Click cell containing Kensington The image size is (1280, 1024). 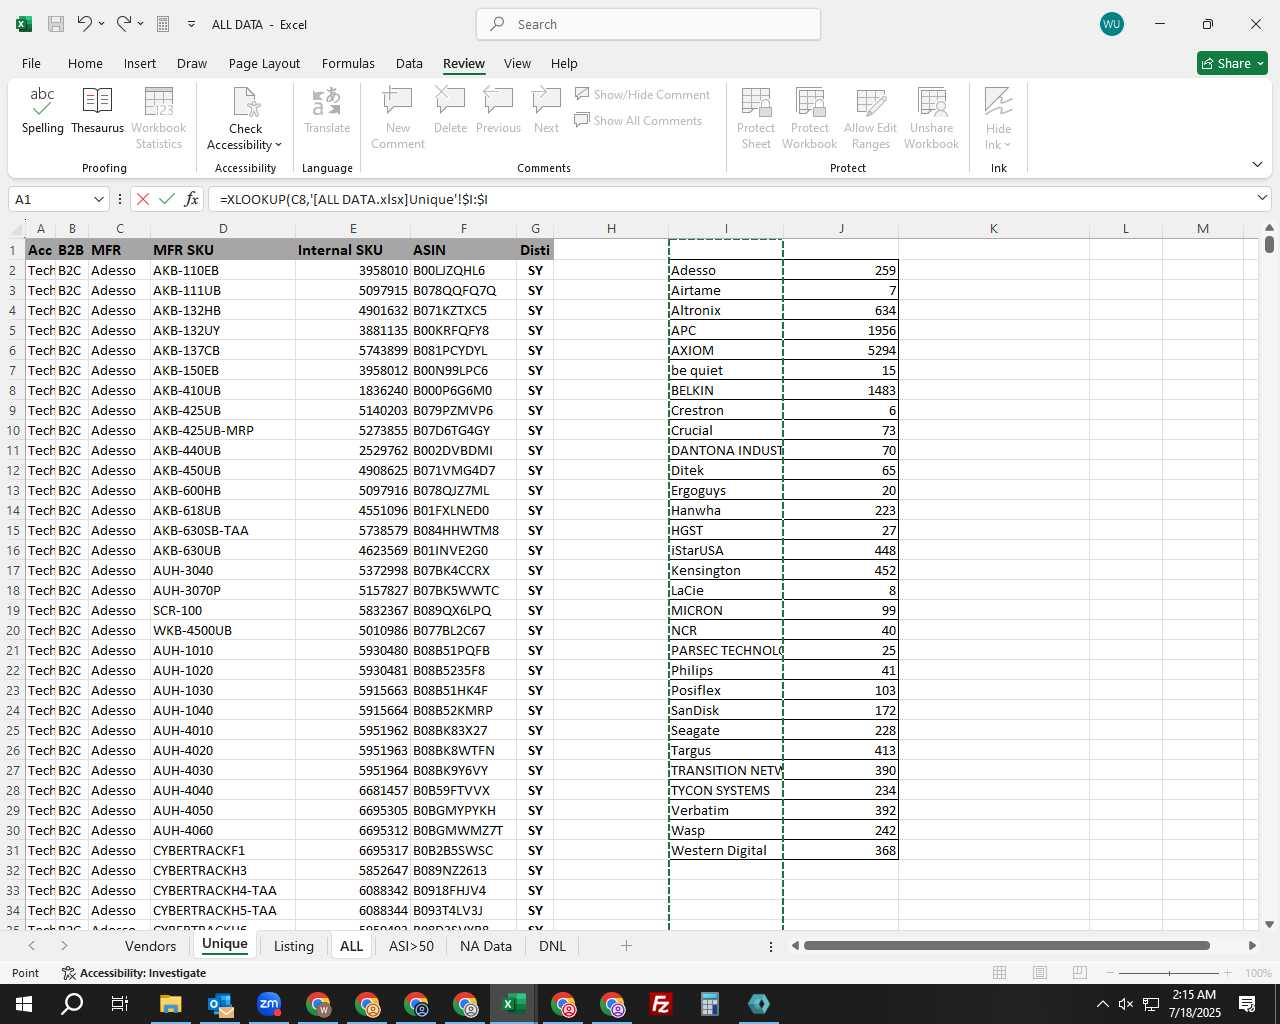[x=726, y=570]
